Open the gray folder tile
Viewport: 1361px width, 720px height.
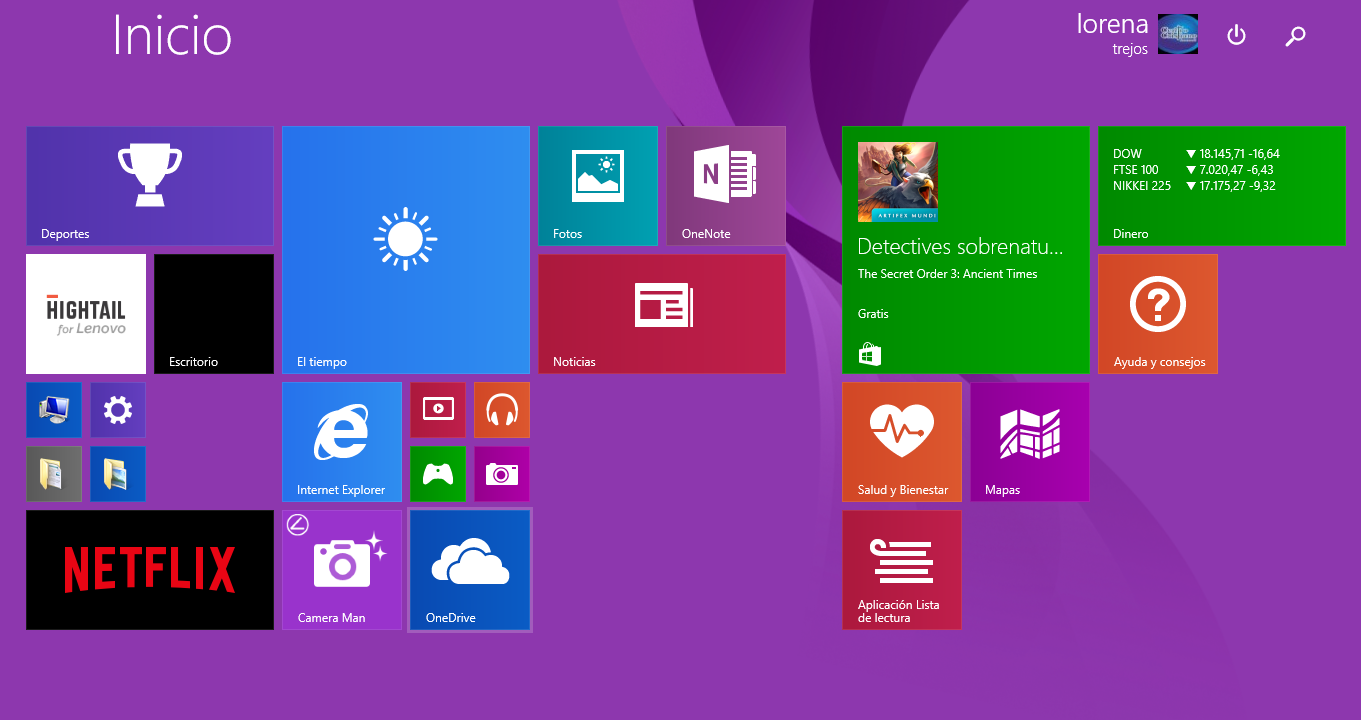click(x=54, y=474)
